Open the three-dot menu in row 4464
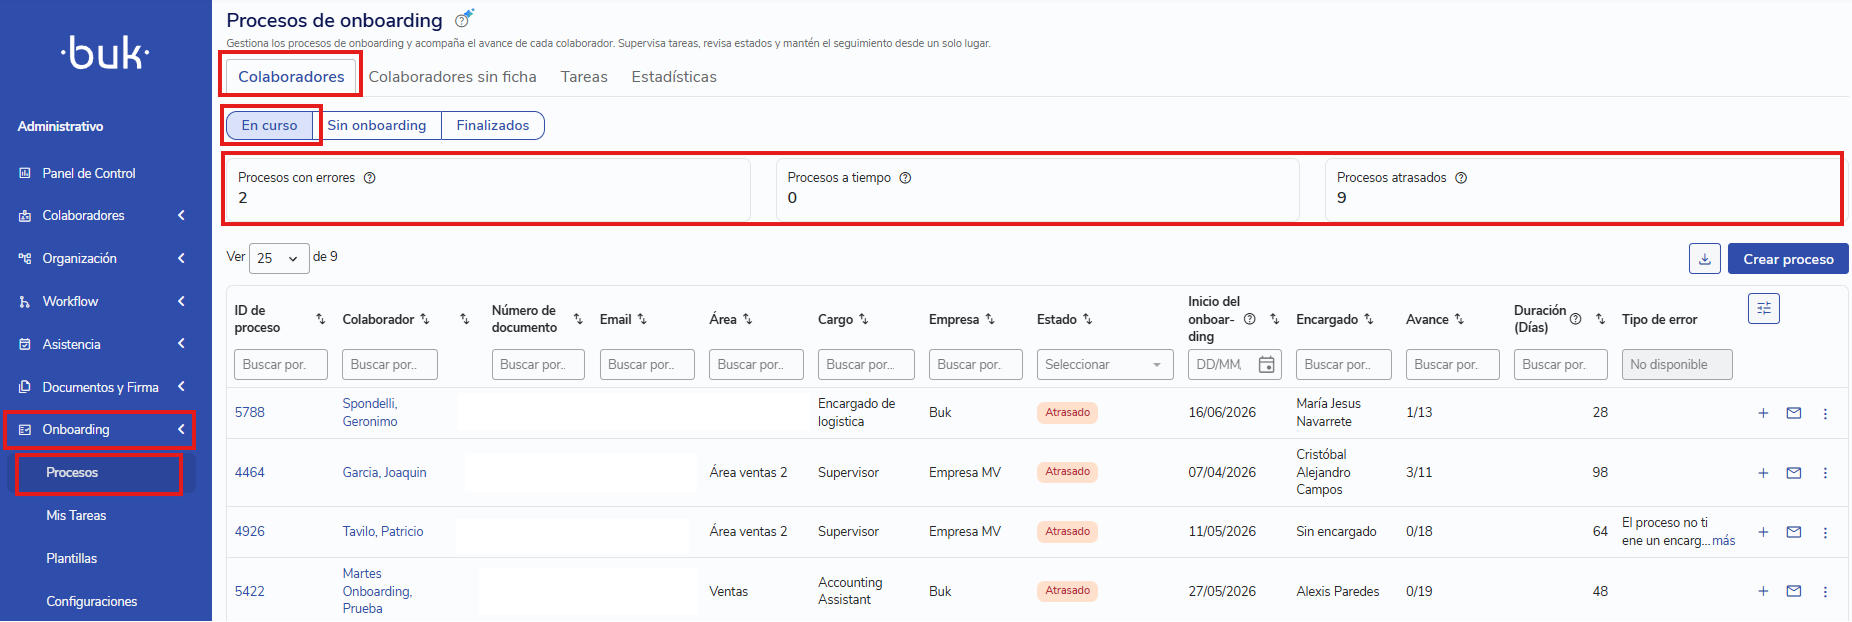 point(1825,473)
